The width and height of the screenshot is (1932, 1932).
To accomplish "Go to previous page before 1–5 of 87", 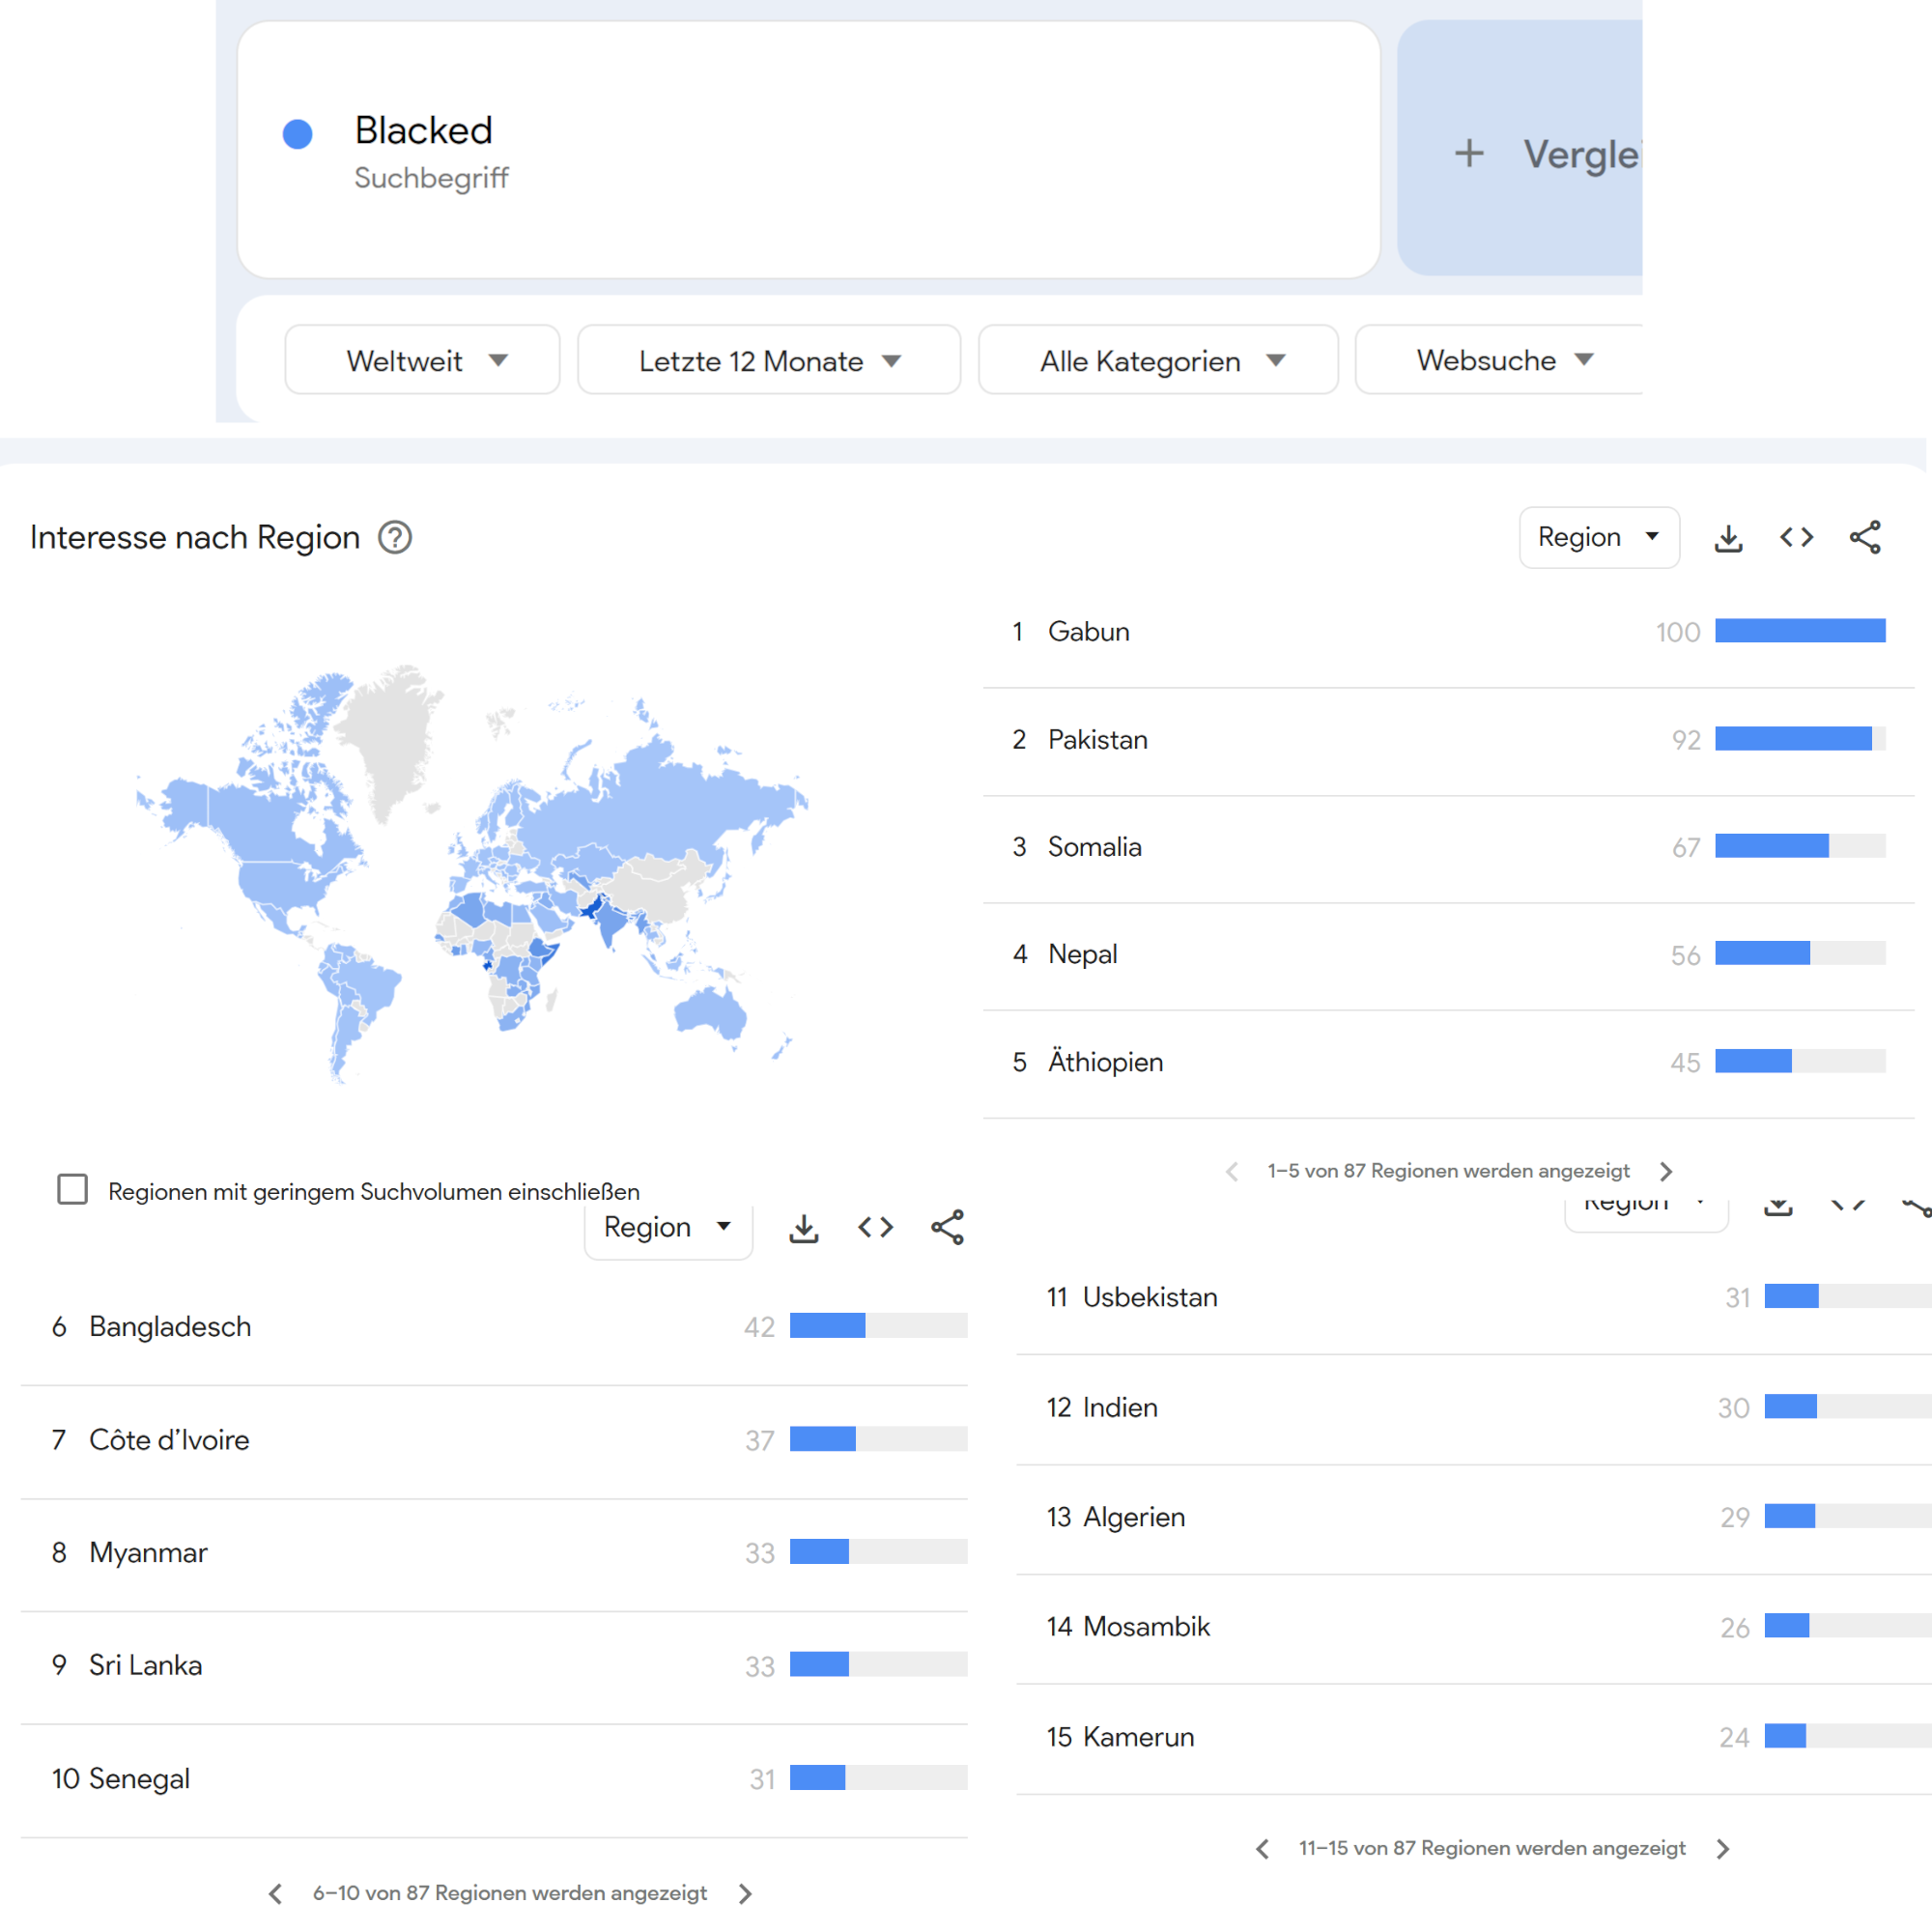I will point(1232,1171).
